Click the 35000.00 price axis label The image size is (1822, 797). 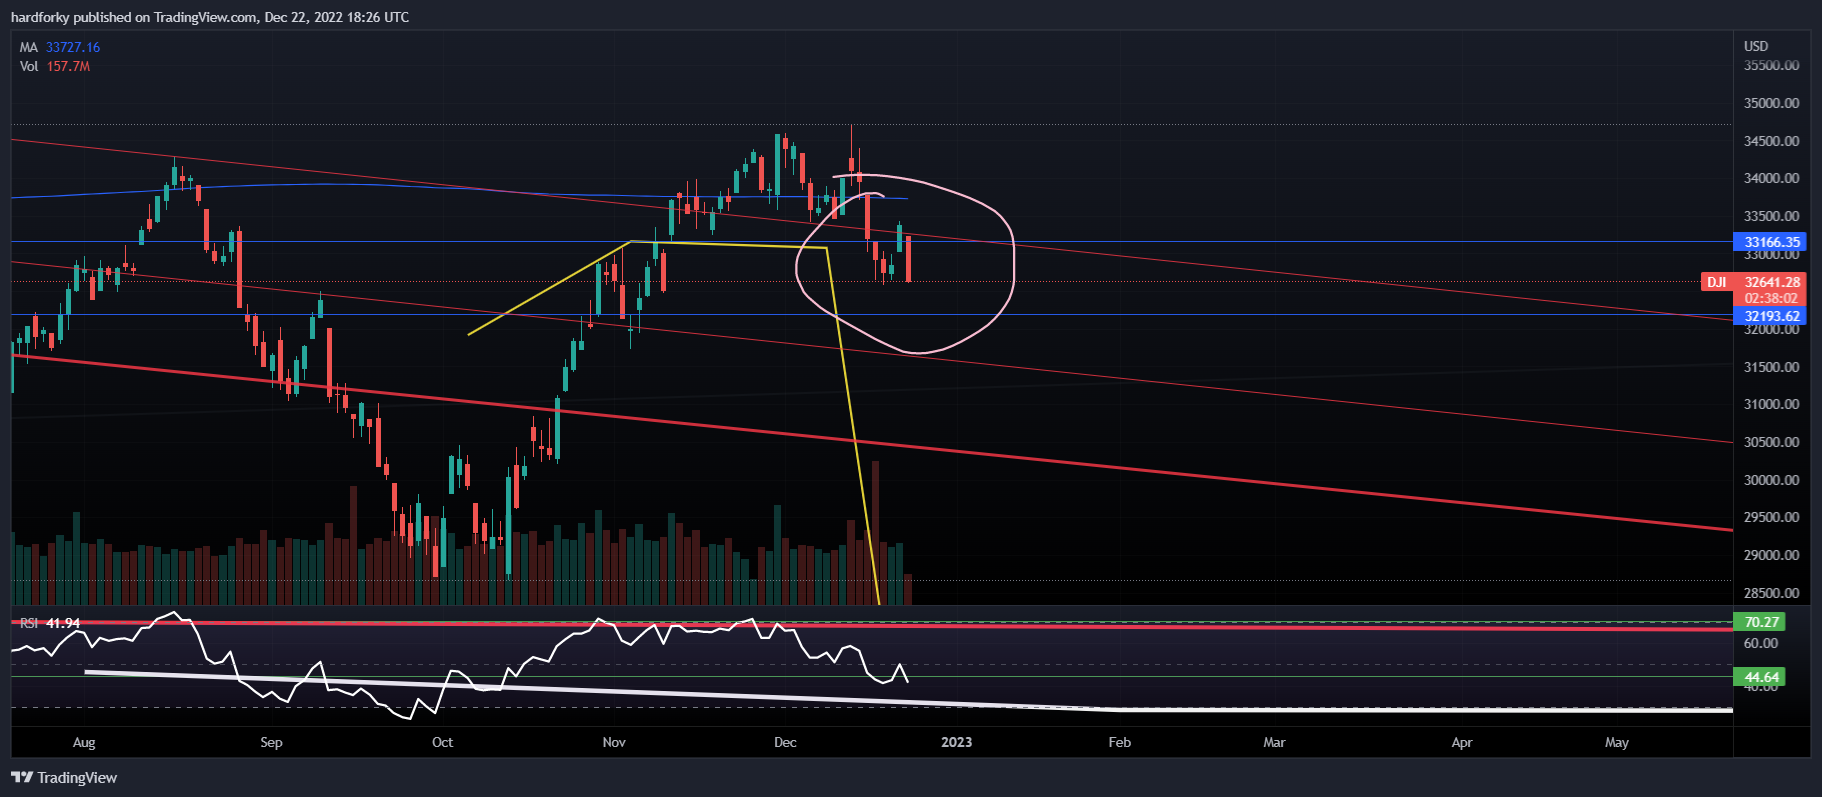pyautogui.click(x=1771, y=103)
